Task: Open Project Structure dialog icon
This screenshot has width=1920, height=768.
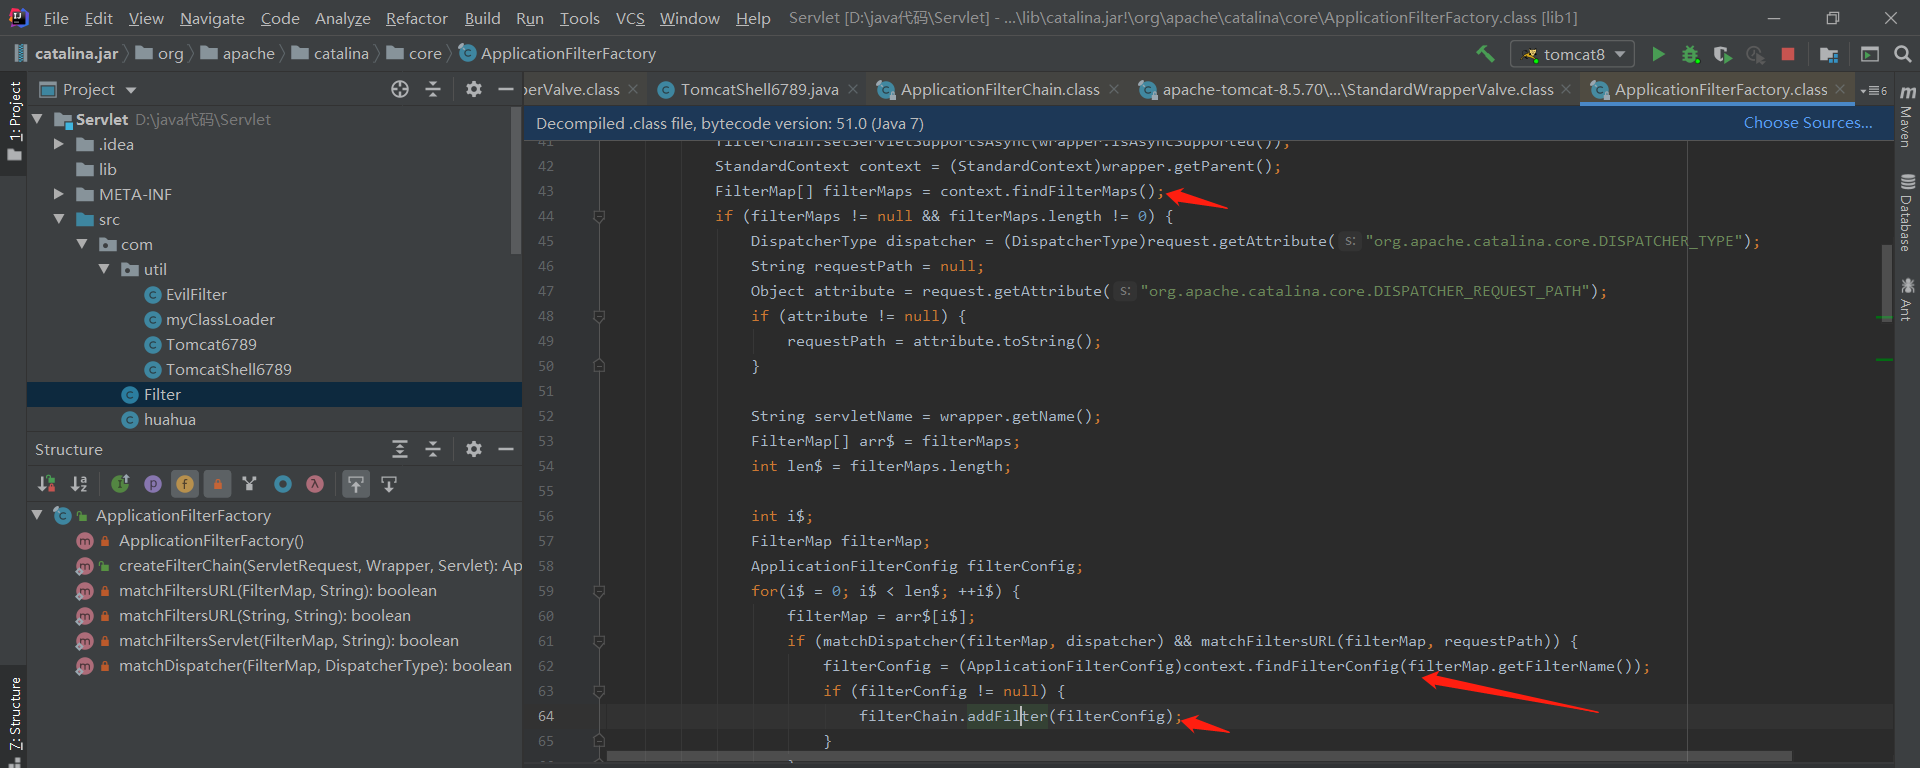Action: pyautogui.click(x=1829, y=54)
